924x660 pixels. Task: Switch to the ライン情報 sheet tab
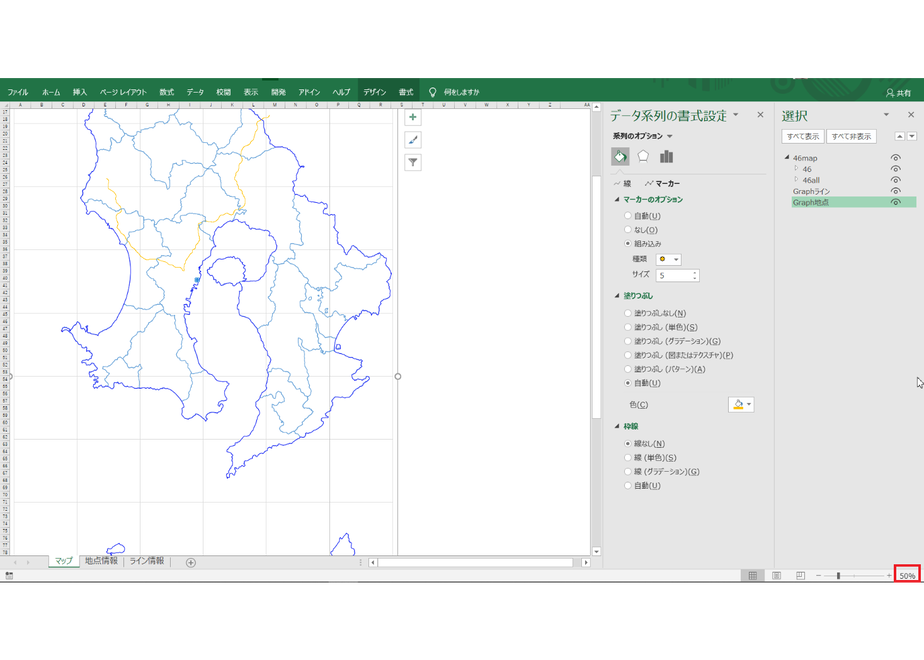(x=147, y=561)
